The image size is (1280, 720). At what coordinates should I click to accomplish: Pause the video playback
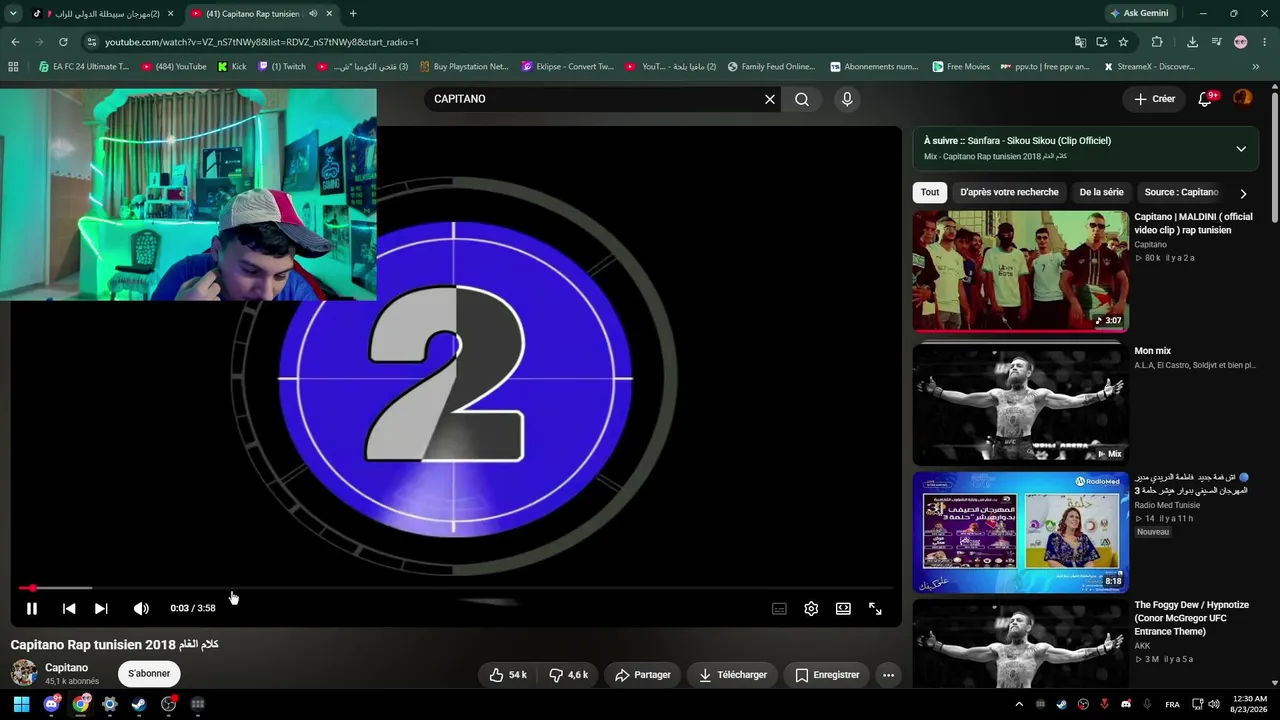(x=32, y=608)
